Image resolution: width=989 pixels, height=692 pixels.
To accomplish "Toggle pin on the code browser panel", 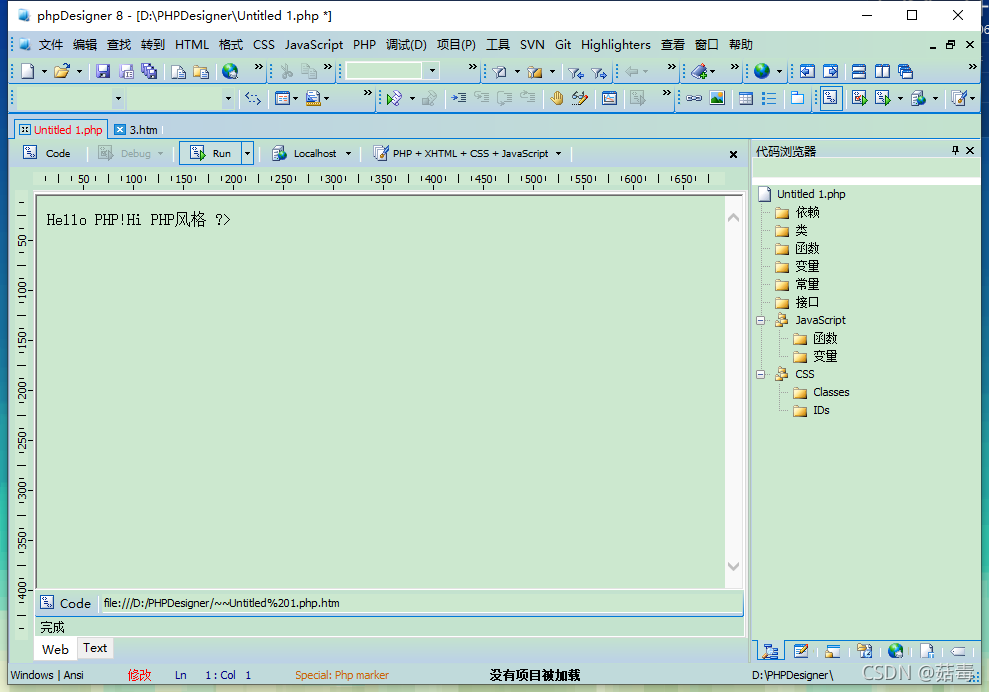I will click(955, 150).
